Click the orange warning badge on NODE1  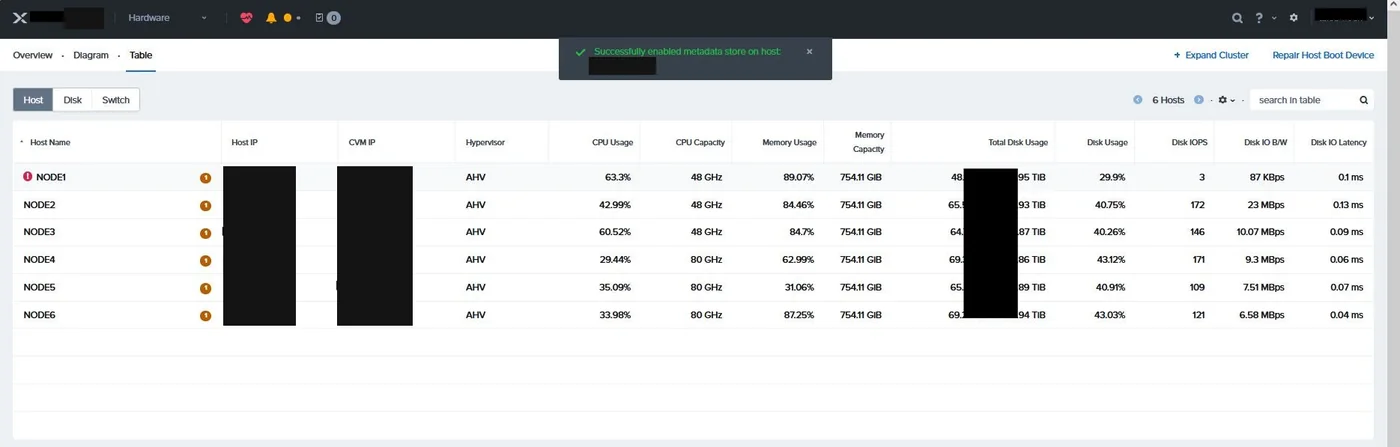click(x=205, y=177)
